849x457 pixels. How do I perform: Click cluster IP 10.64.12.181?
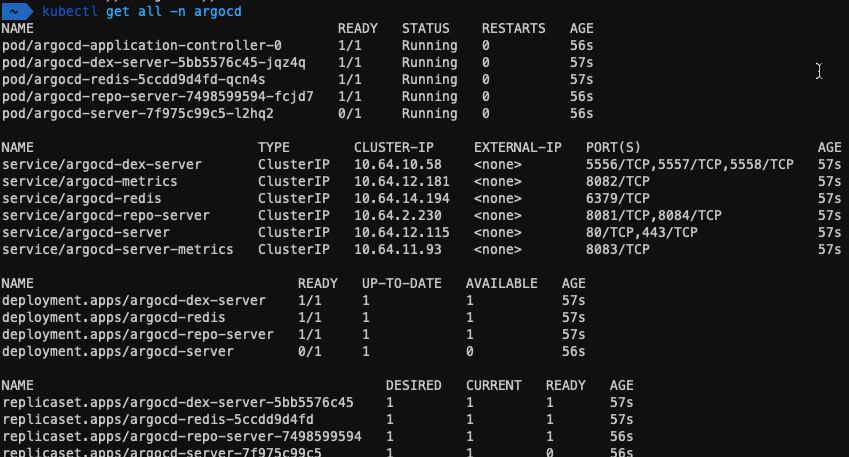coord(402,181)
